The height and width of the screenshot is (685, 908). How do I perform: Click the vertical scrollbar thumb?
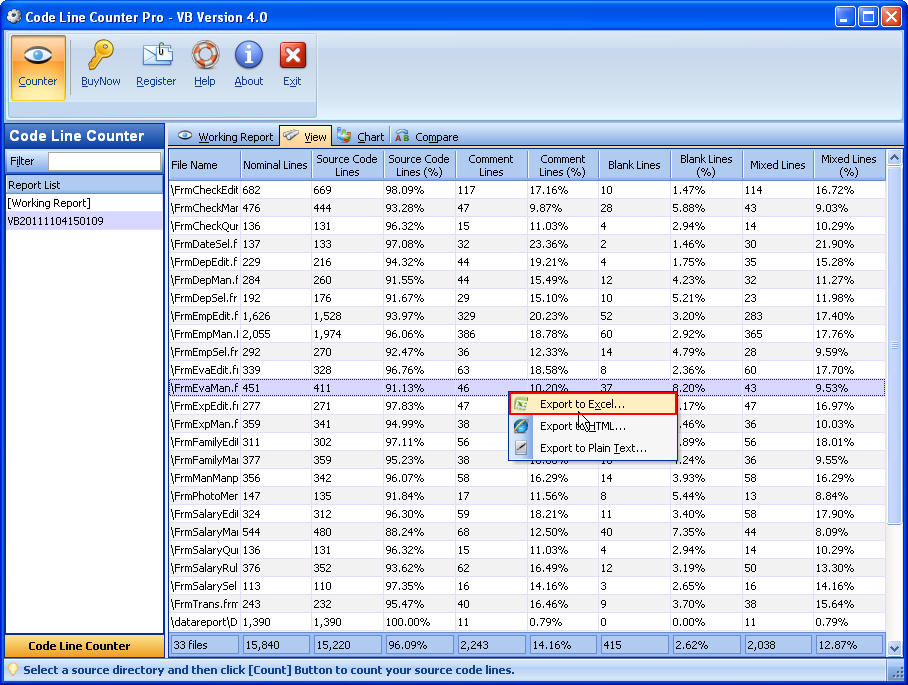894,345
